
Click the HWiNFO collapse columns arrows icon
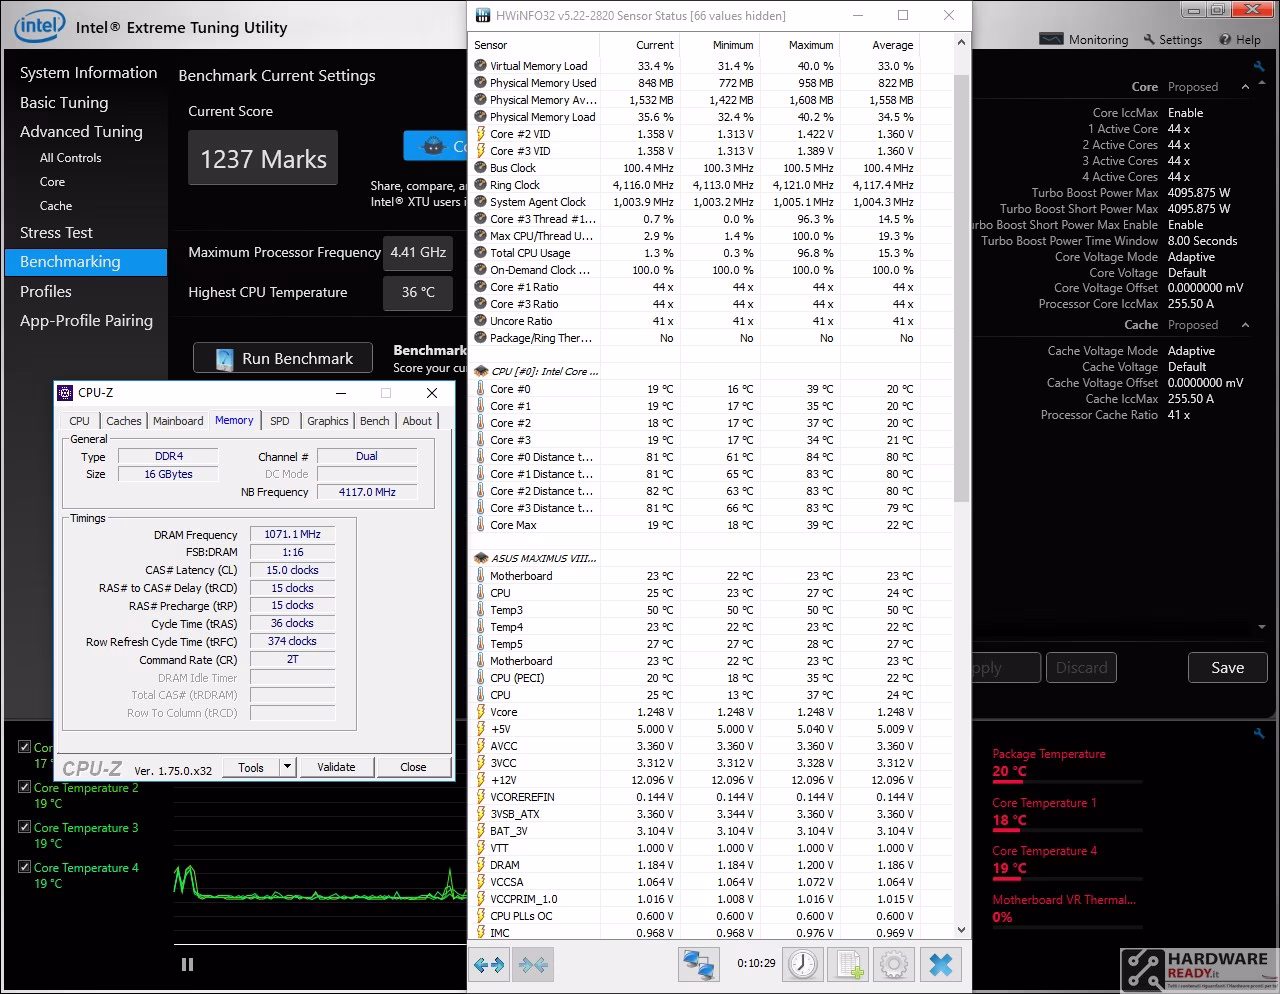tap(533, 965)
